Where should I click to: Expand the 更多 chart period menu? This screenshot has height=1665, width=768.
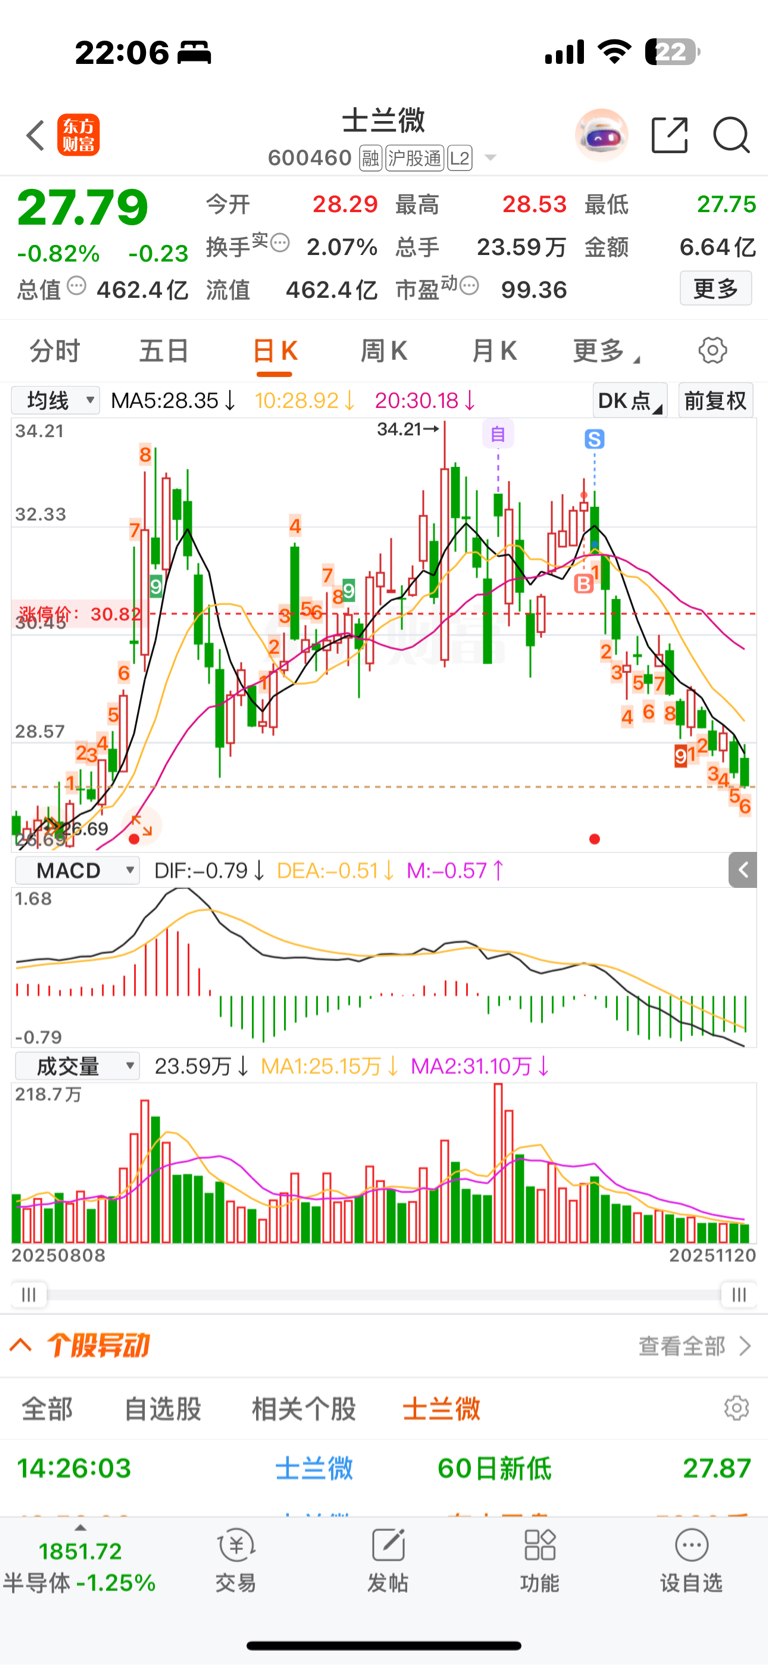pos(606,351)
